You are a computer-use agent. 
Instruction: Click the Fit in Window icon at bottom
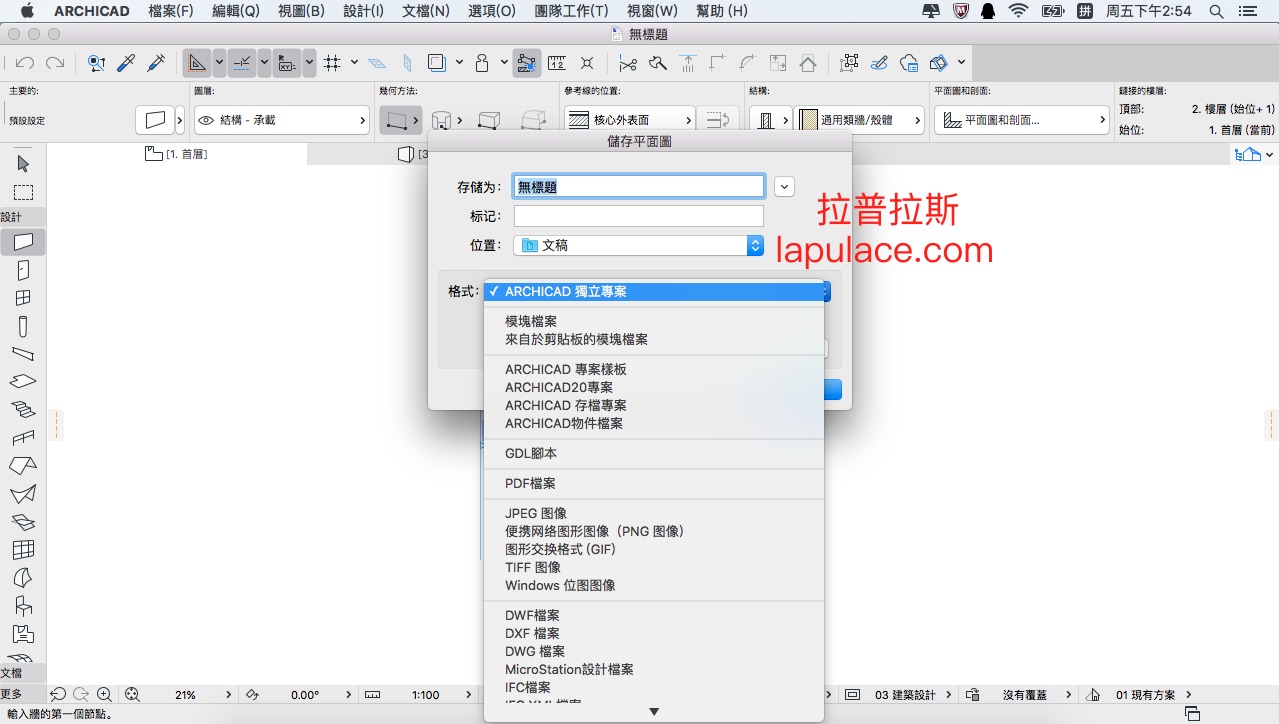tap(131, 694)
